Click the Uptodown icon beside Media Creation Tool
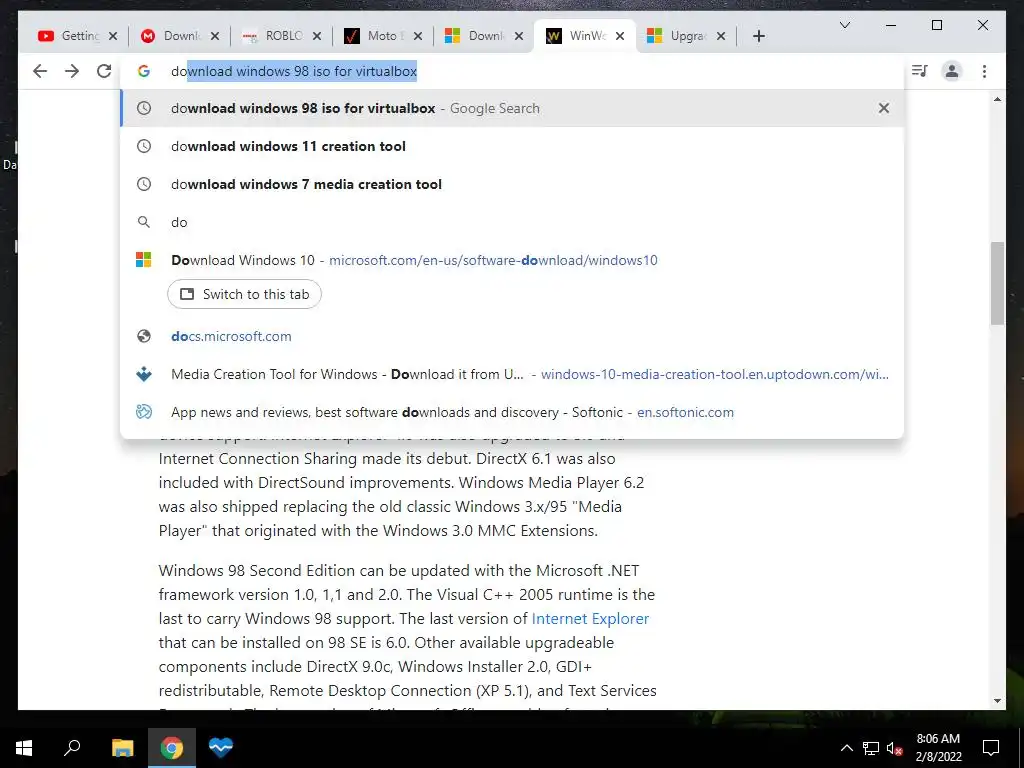The height and width of the screenshot is (768, 1024). click(x=144, y=374)
